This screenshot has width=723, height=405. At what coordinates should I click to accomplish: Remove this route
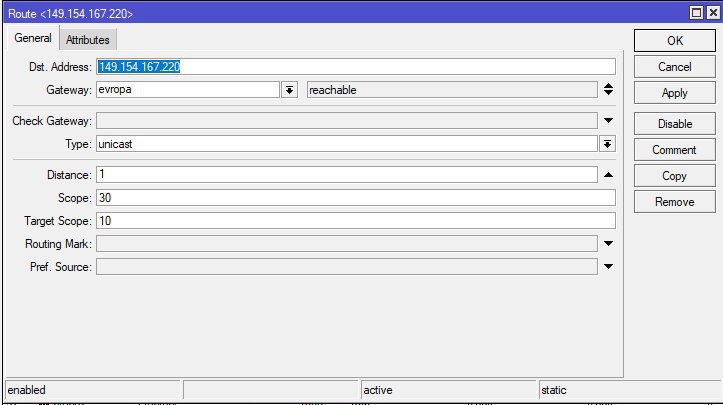(x=675, y=202)
